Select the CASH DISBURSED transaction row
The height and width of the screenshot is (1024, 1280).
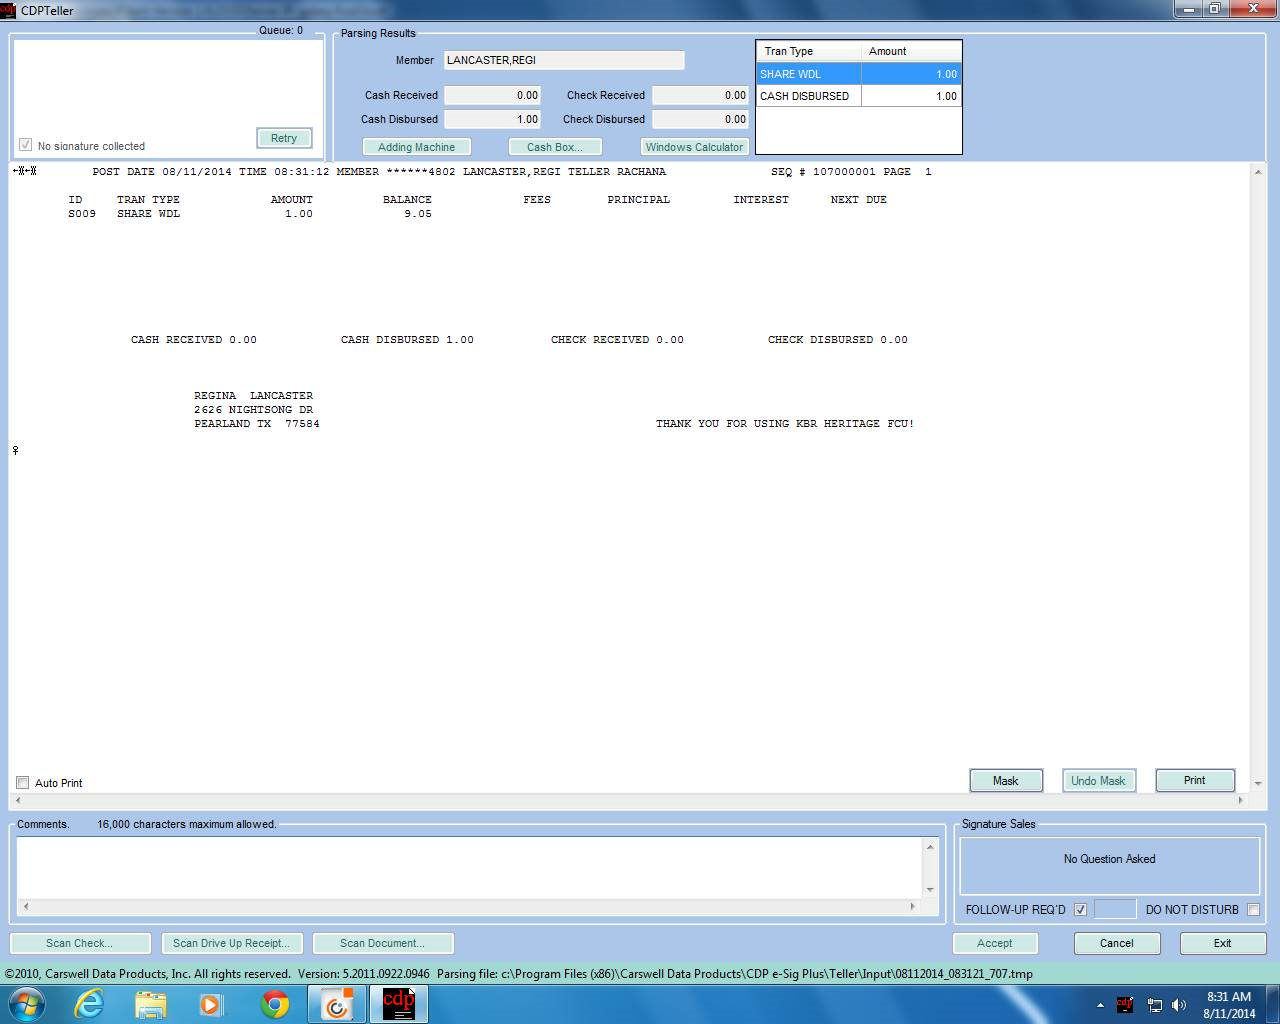coord(858,96)
